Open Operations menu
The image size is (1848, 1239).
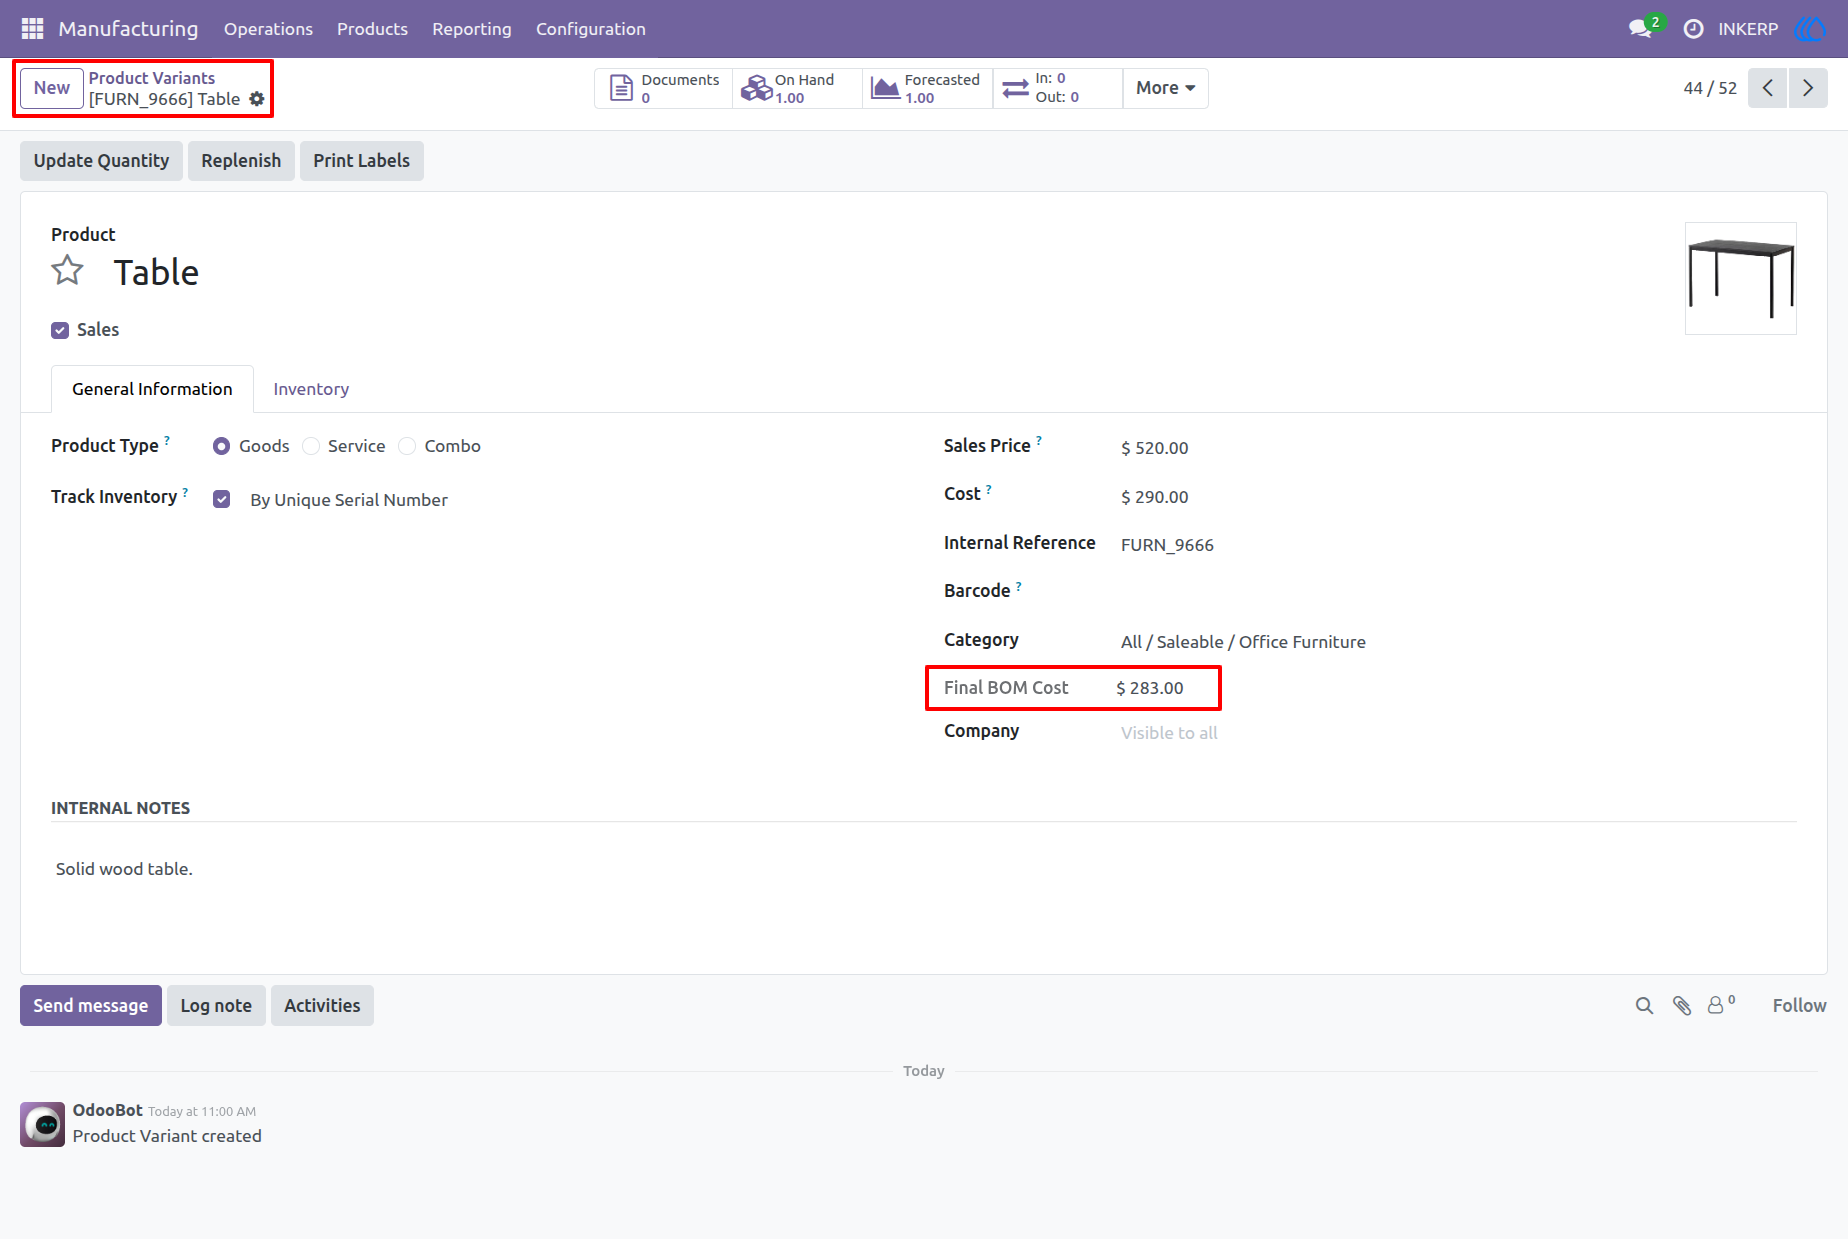pos(268,29)
